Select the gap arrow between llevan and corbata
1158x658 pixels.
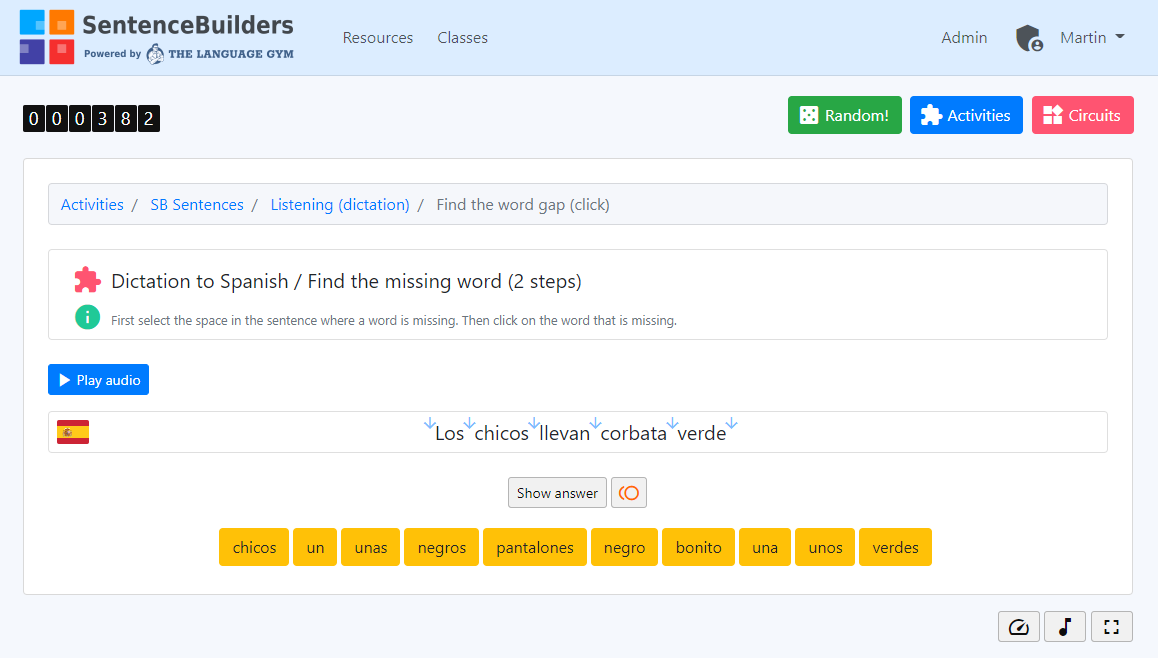[595, 423]
